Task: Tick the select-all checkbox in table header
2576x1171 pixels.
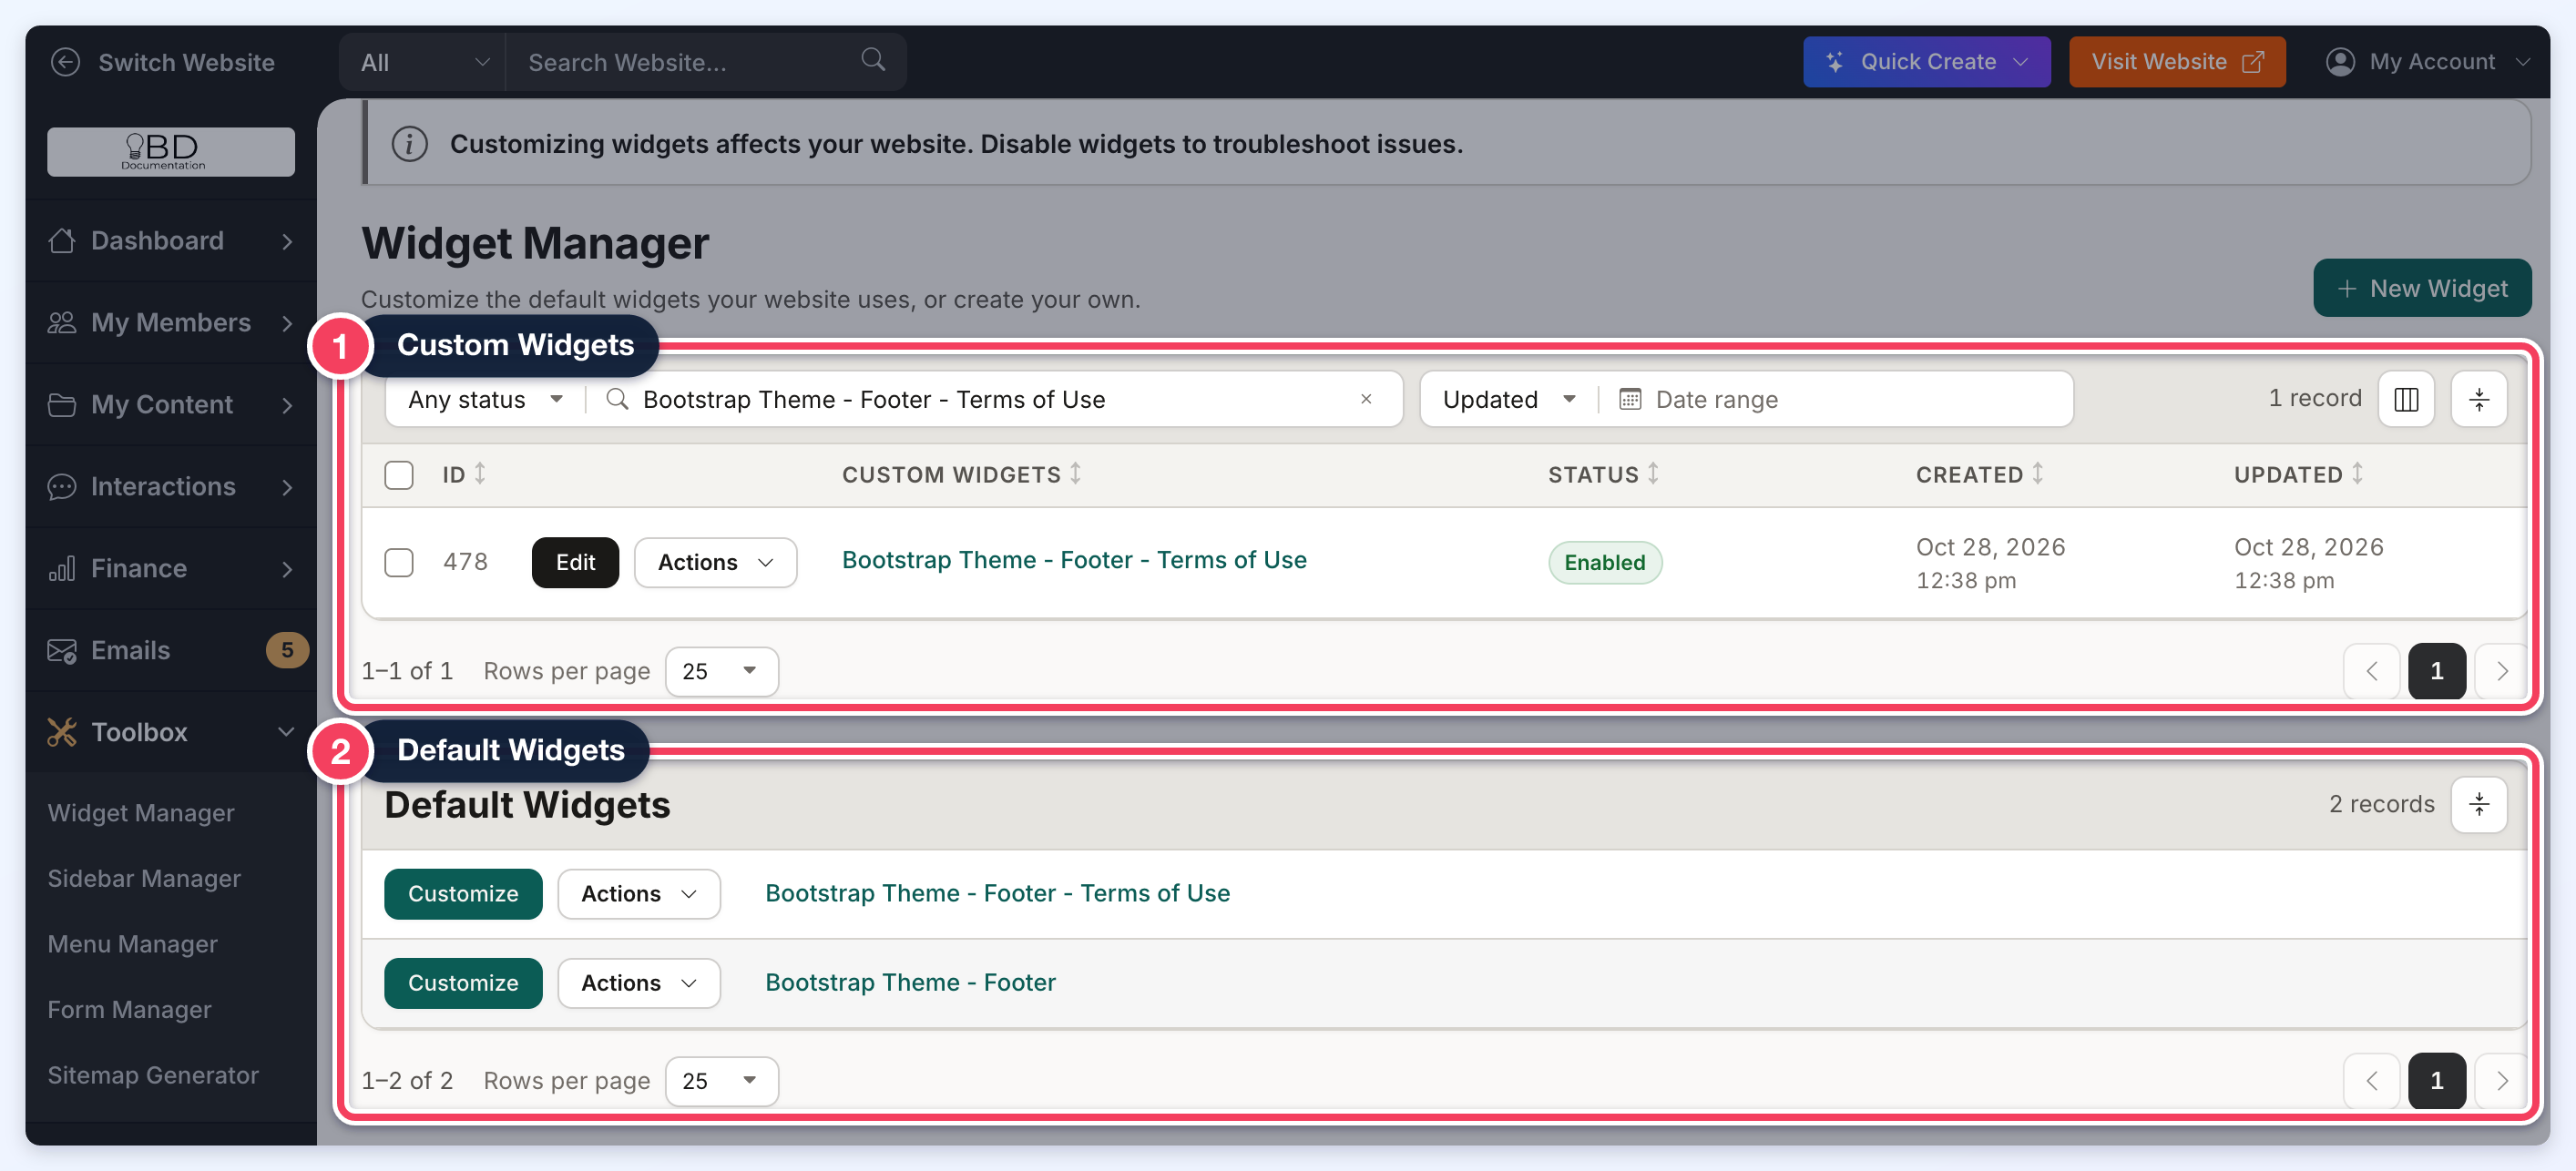Action: click(399, 475)
